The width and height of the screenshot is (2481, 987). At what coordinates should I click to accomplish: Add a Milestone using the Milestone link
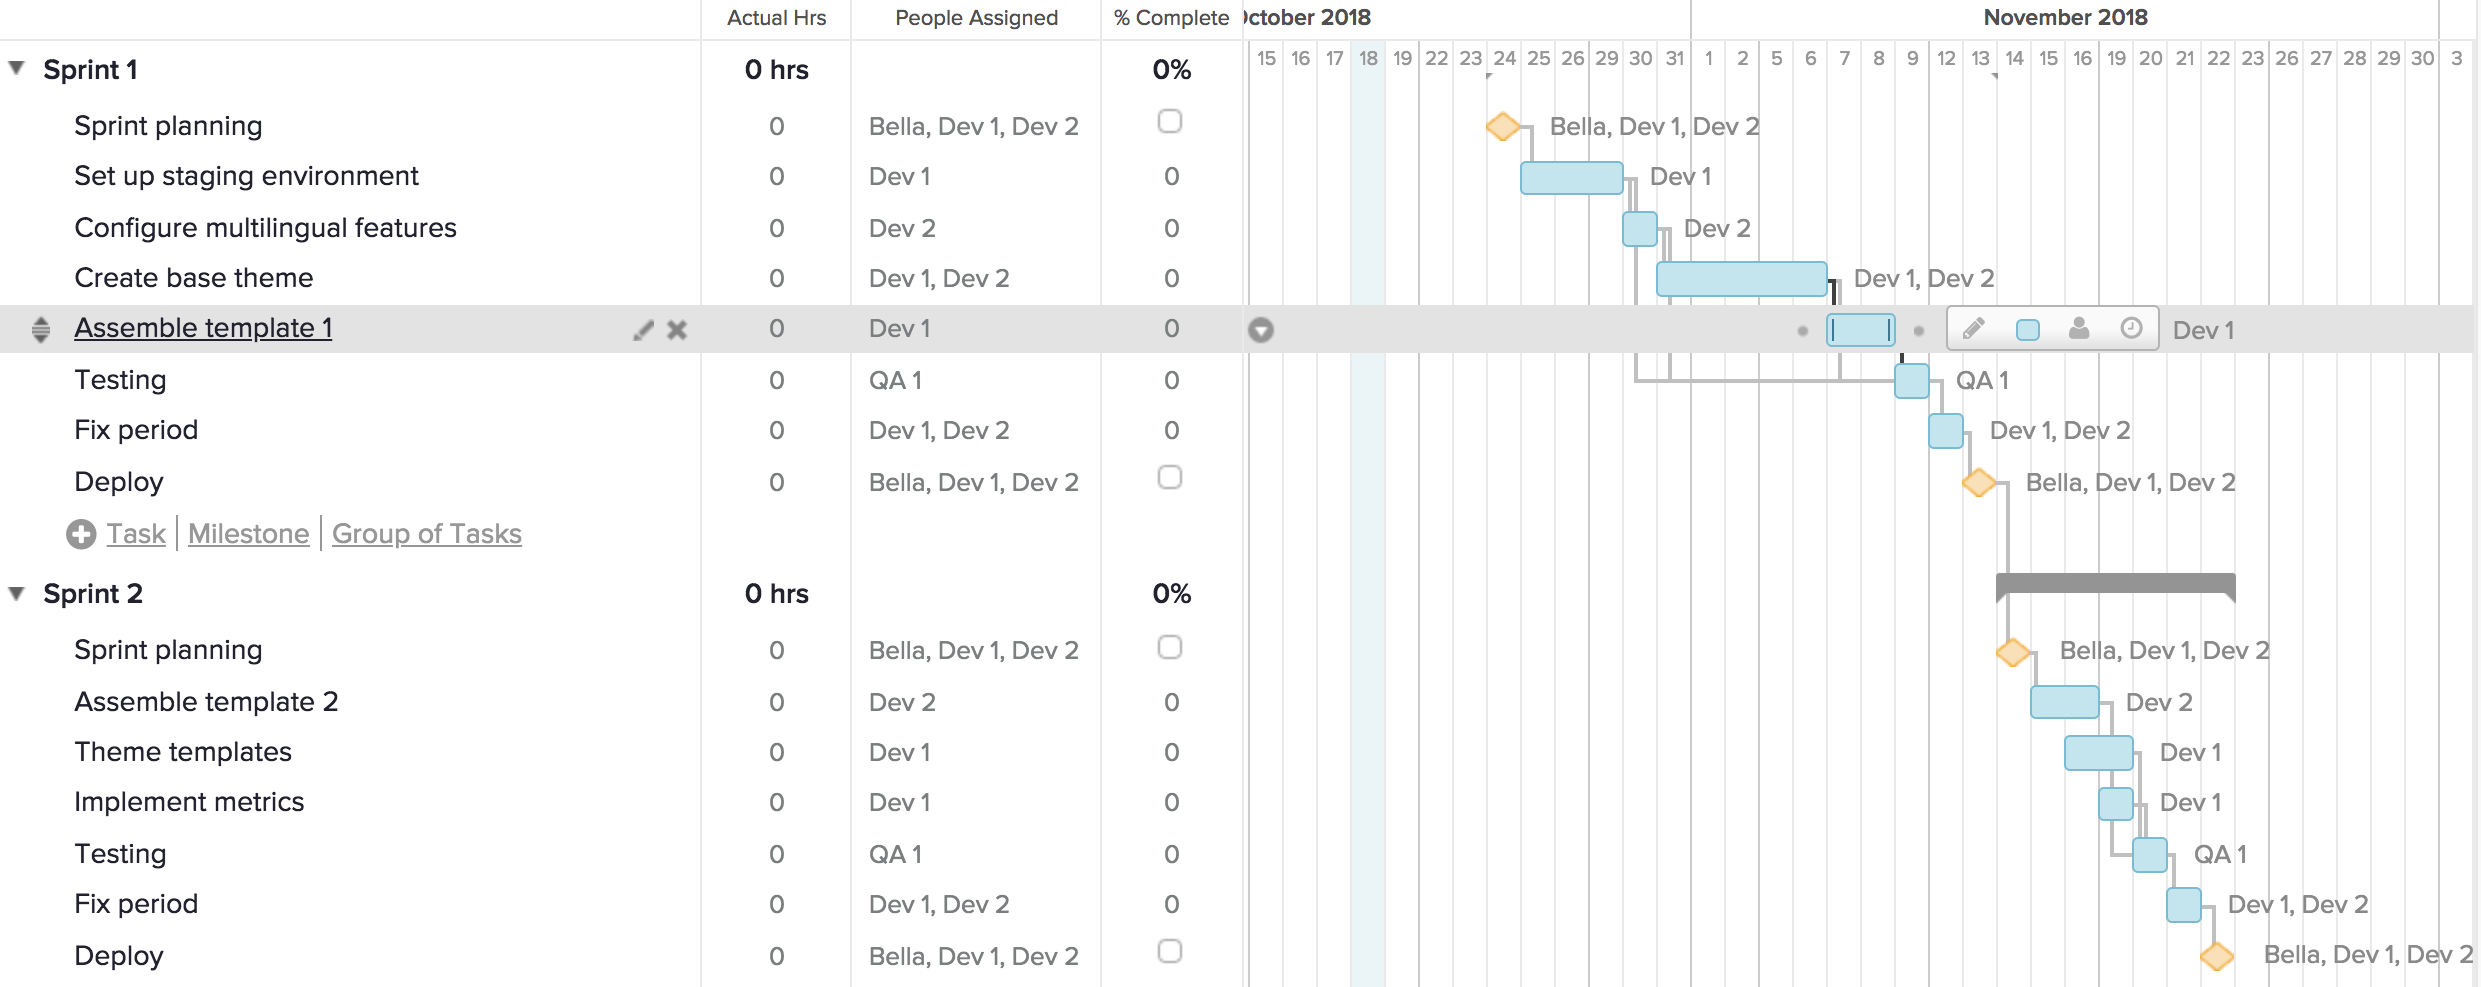click(x=247, y=533)
